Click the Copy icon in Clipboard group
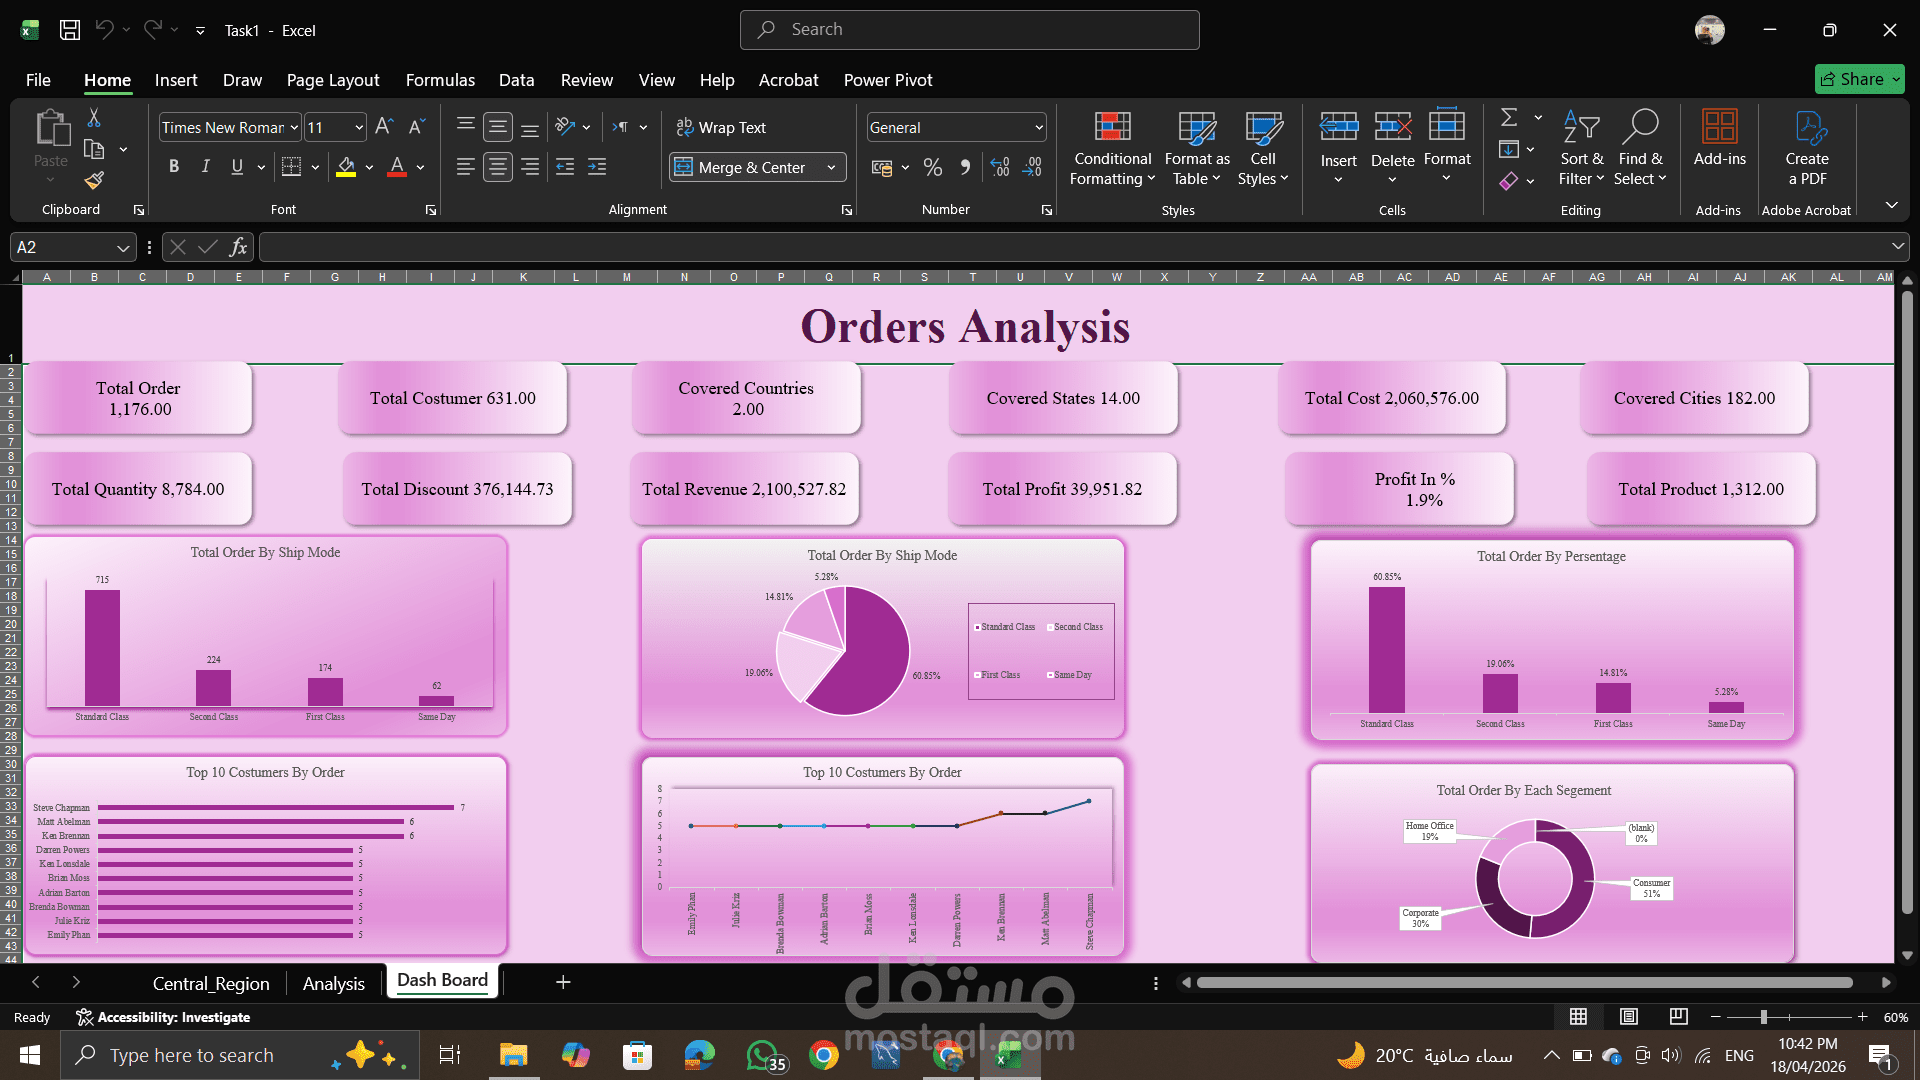This screenshot has width=1920, height=1080. click(x=94, y=149)
